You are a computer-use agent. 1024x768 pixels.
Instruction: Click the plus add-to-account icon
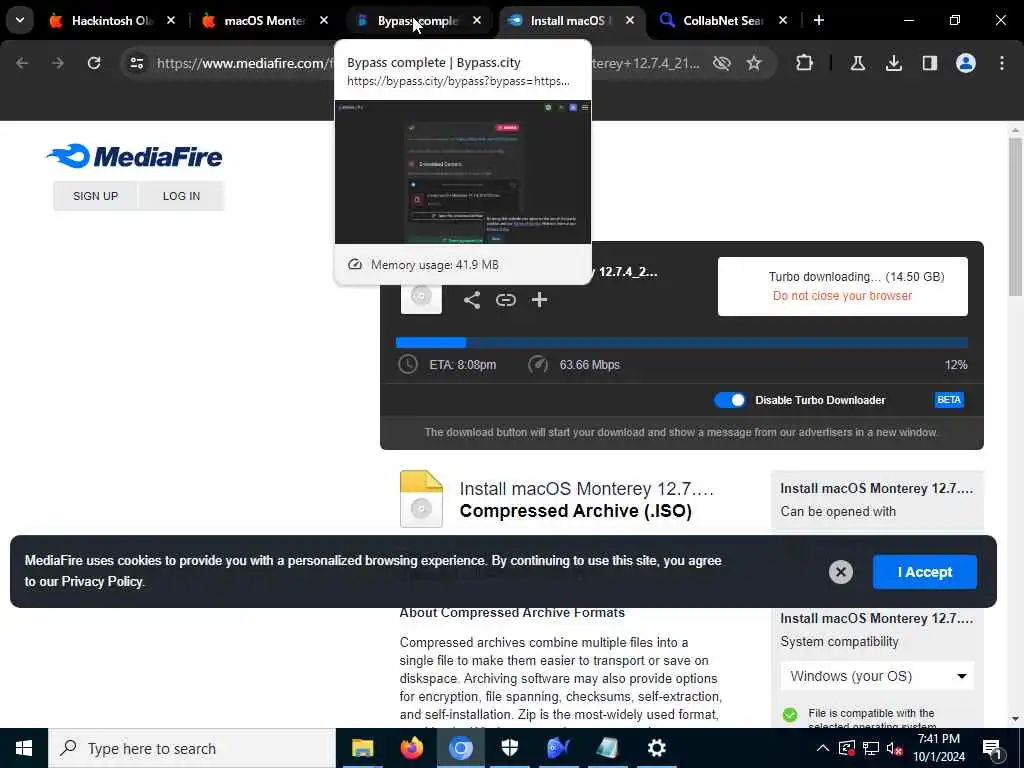[x=539, y=300]
